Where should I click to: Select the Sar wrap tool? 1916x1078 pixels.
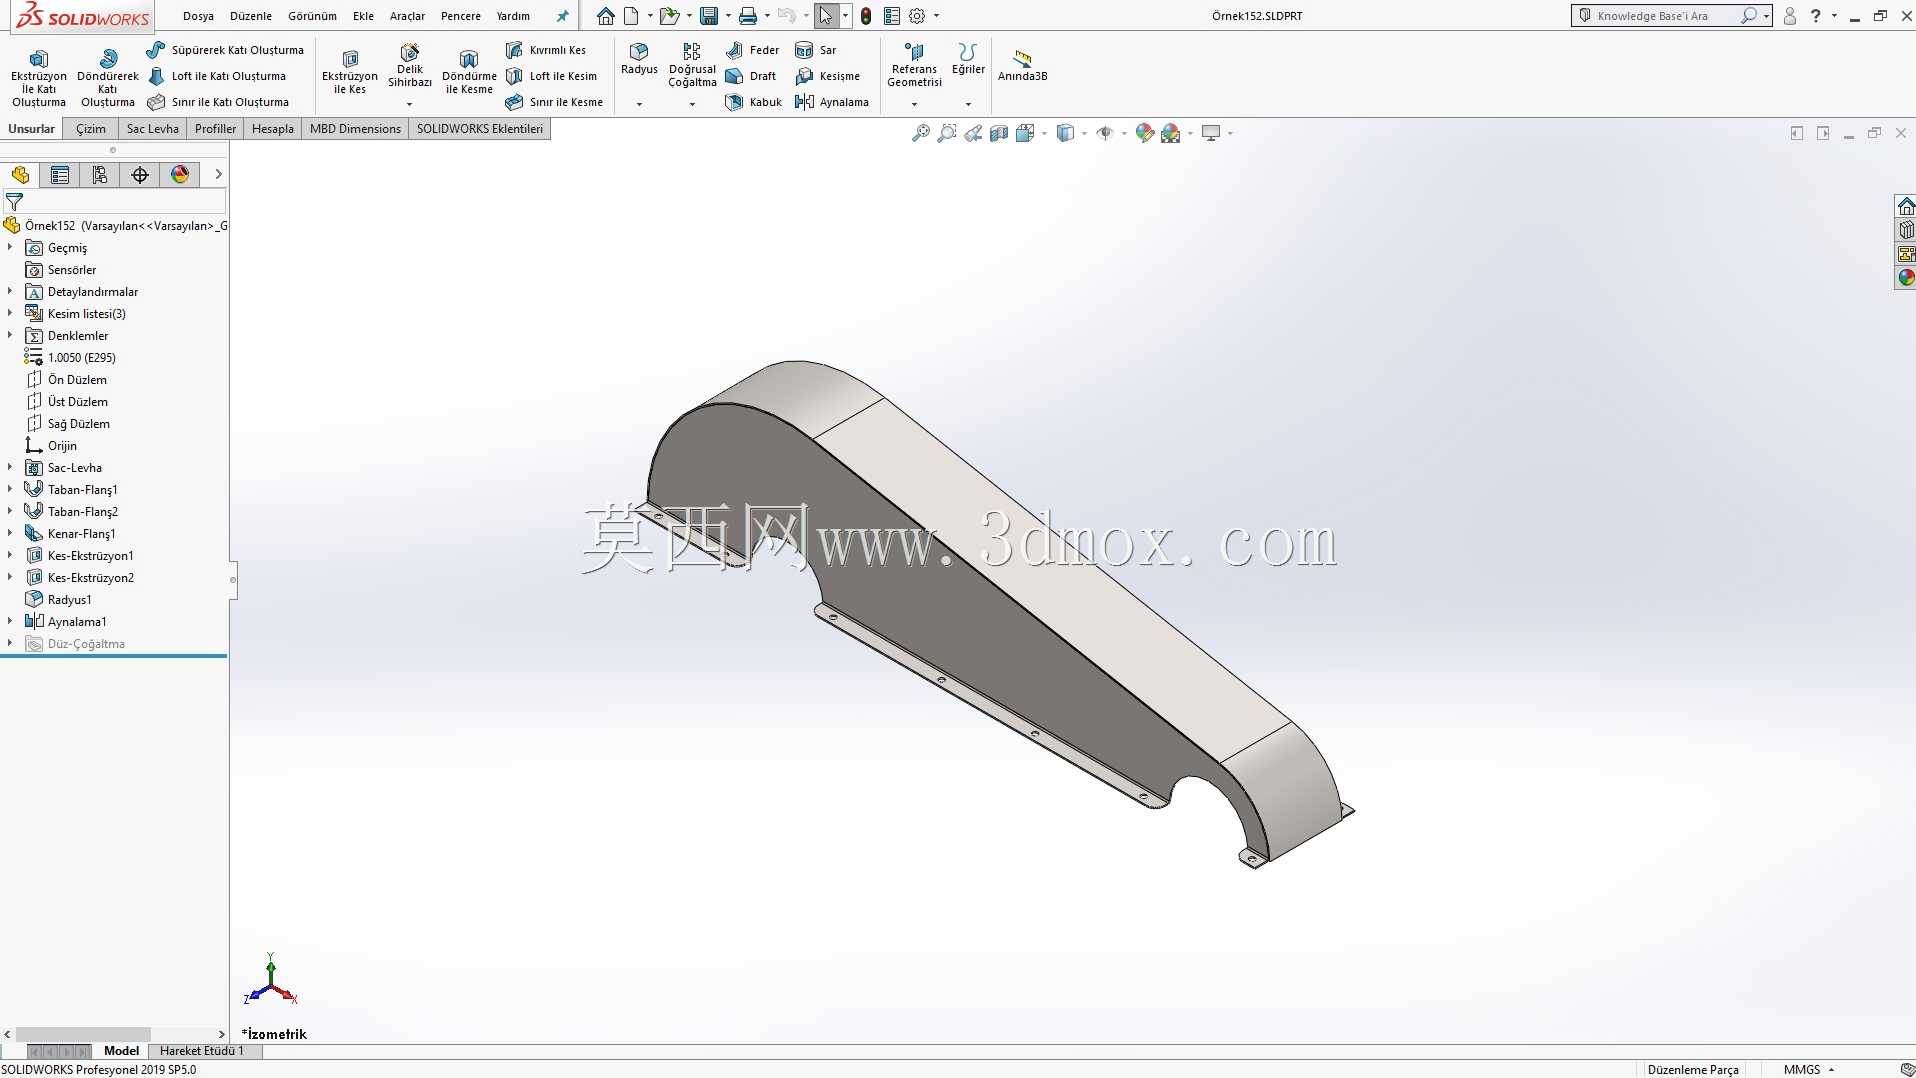click(x=816, y=50)
